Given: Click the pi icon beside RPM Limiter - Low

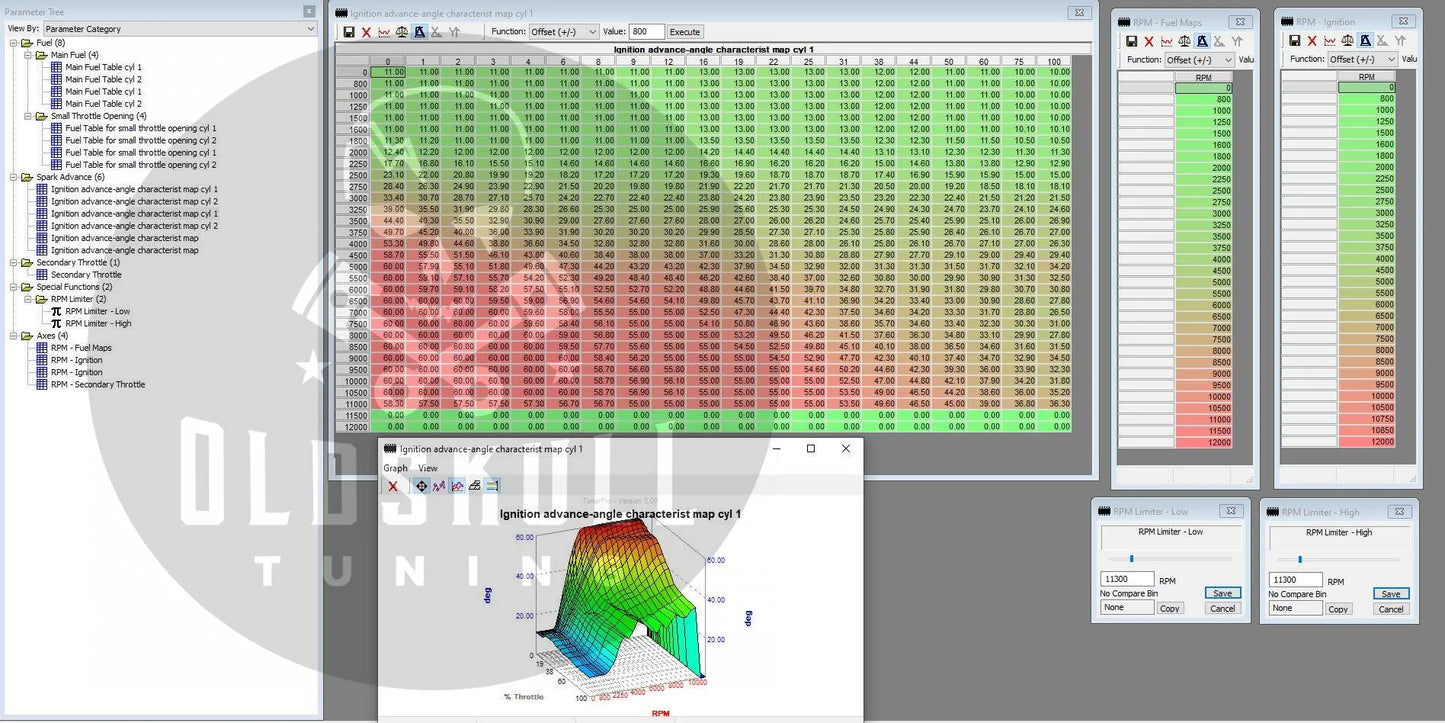Looking at the screenshot, I should (x=57, y=311).
